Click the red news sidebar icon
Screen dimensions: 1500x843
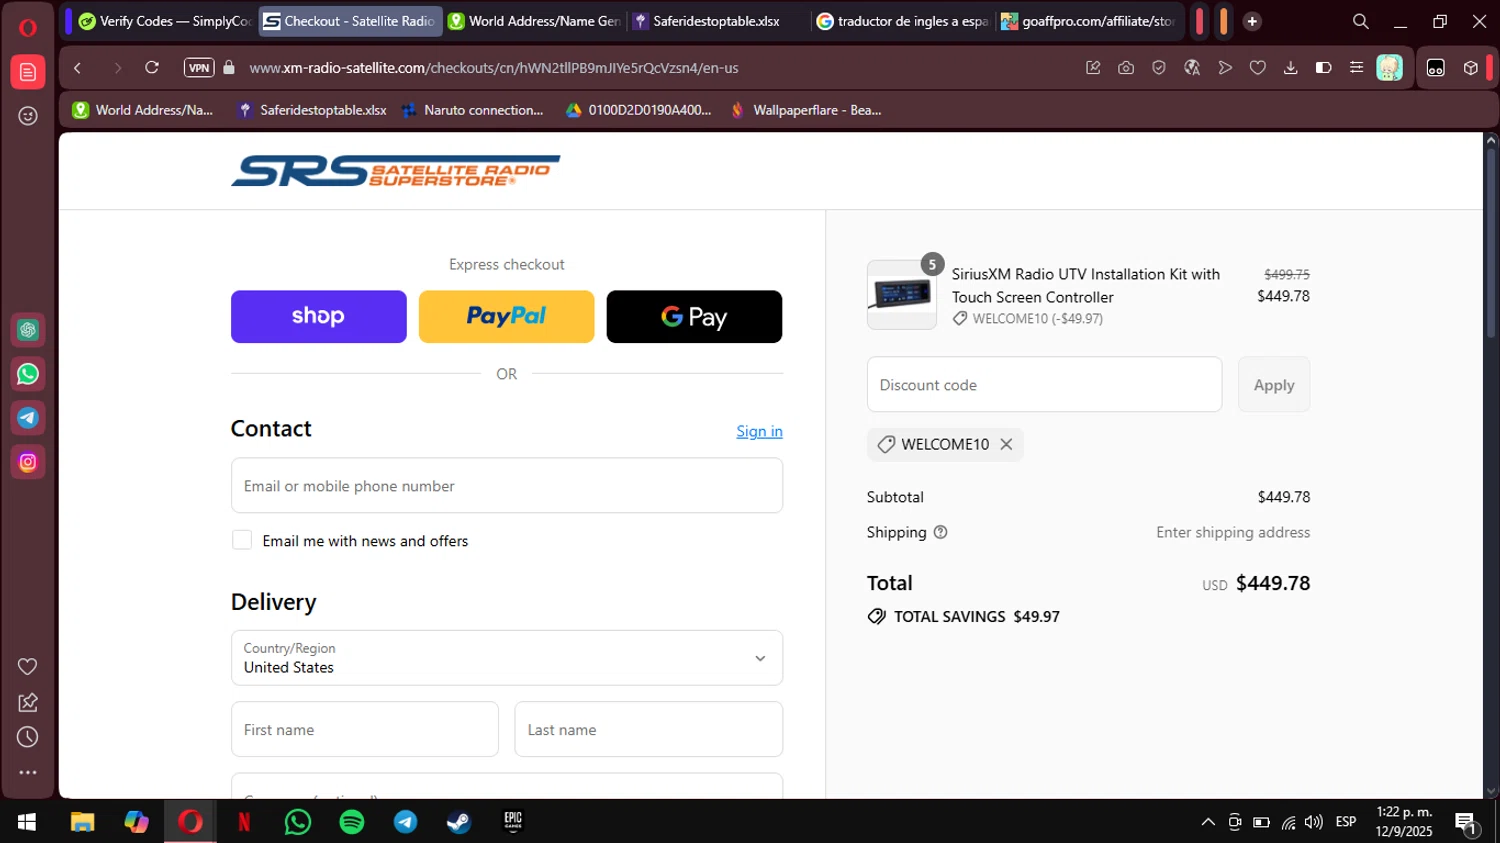coord(28,72)
